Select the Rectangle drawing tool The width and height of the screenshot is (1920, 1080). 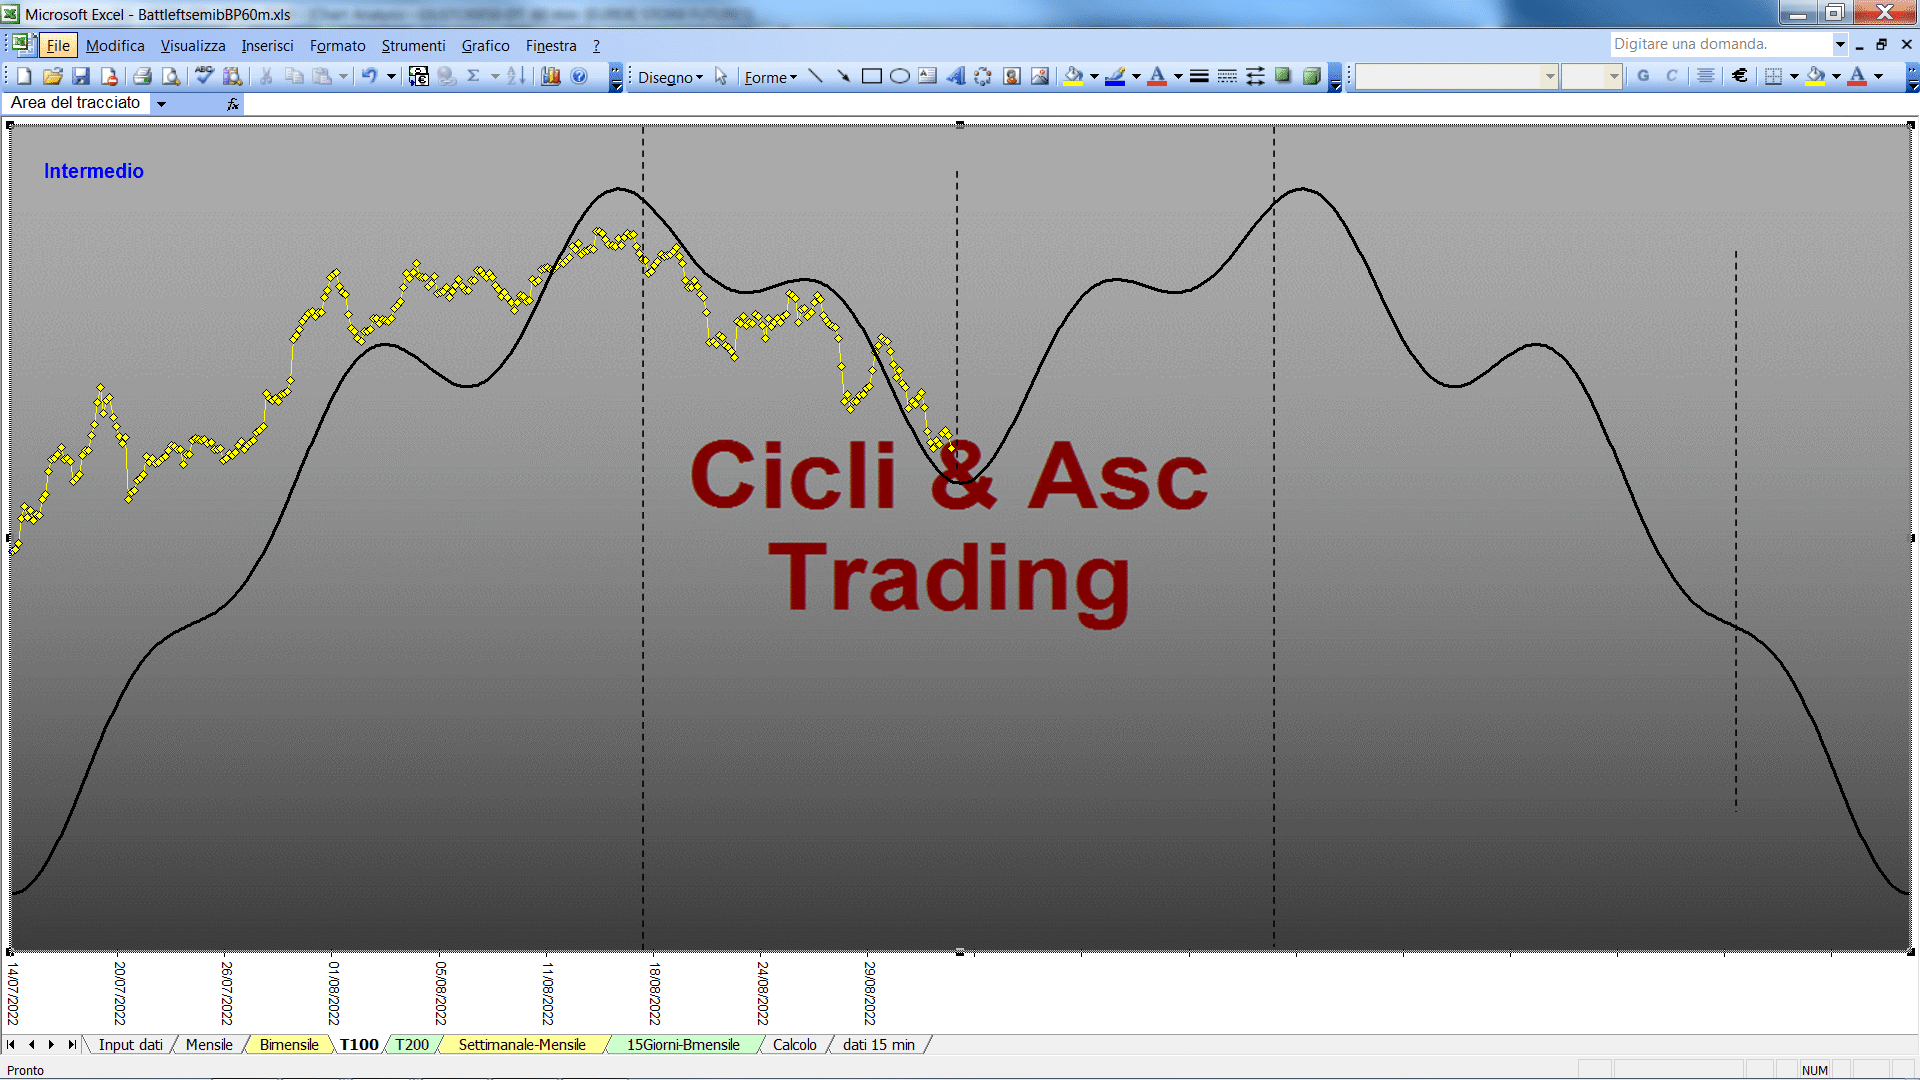point(872,76)
